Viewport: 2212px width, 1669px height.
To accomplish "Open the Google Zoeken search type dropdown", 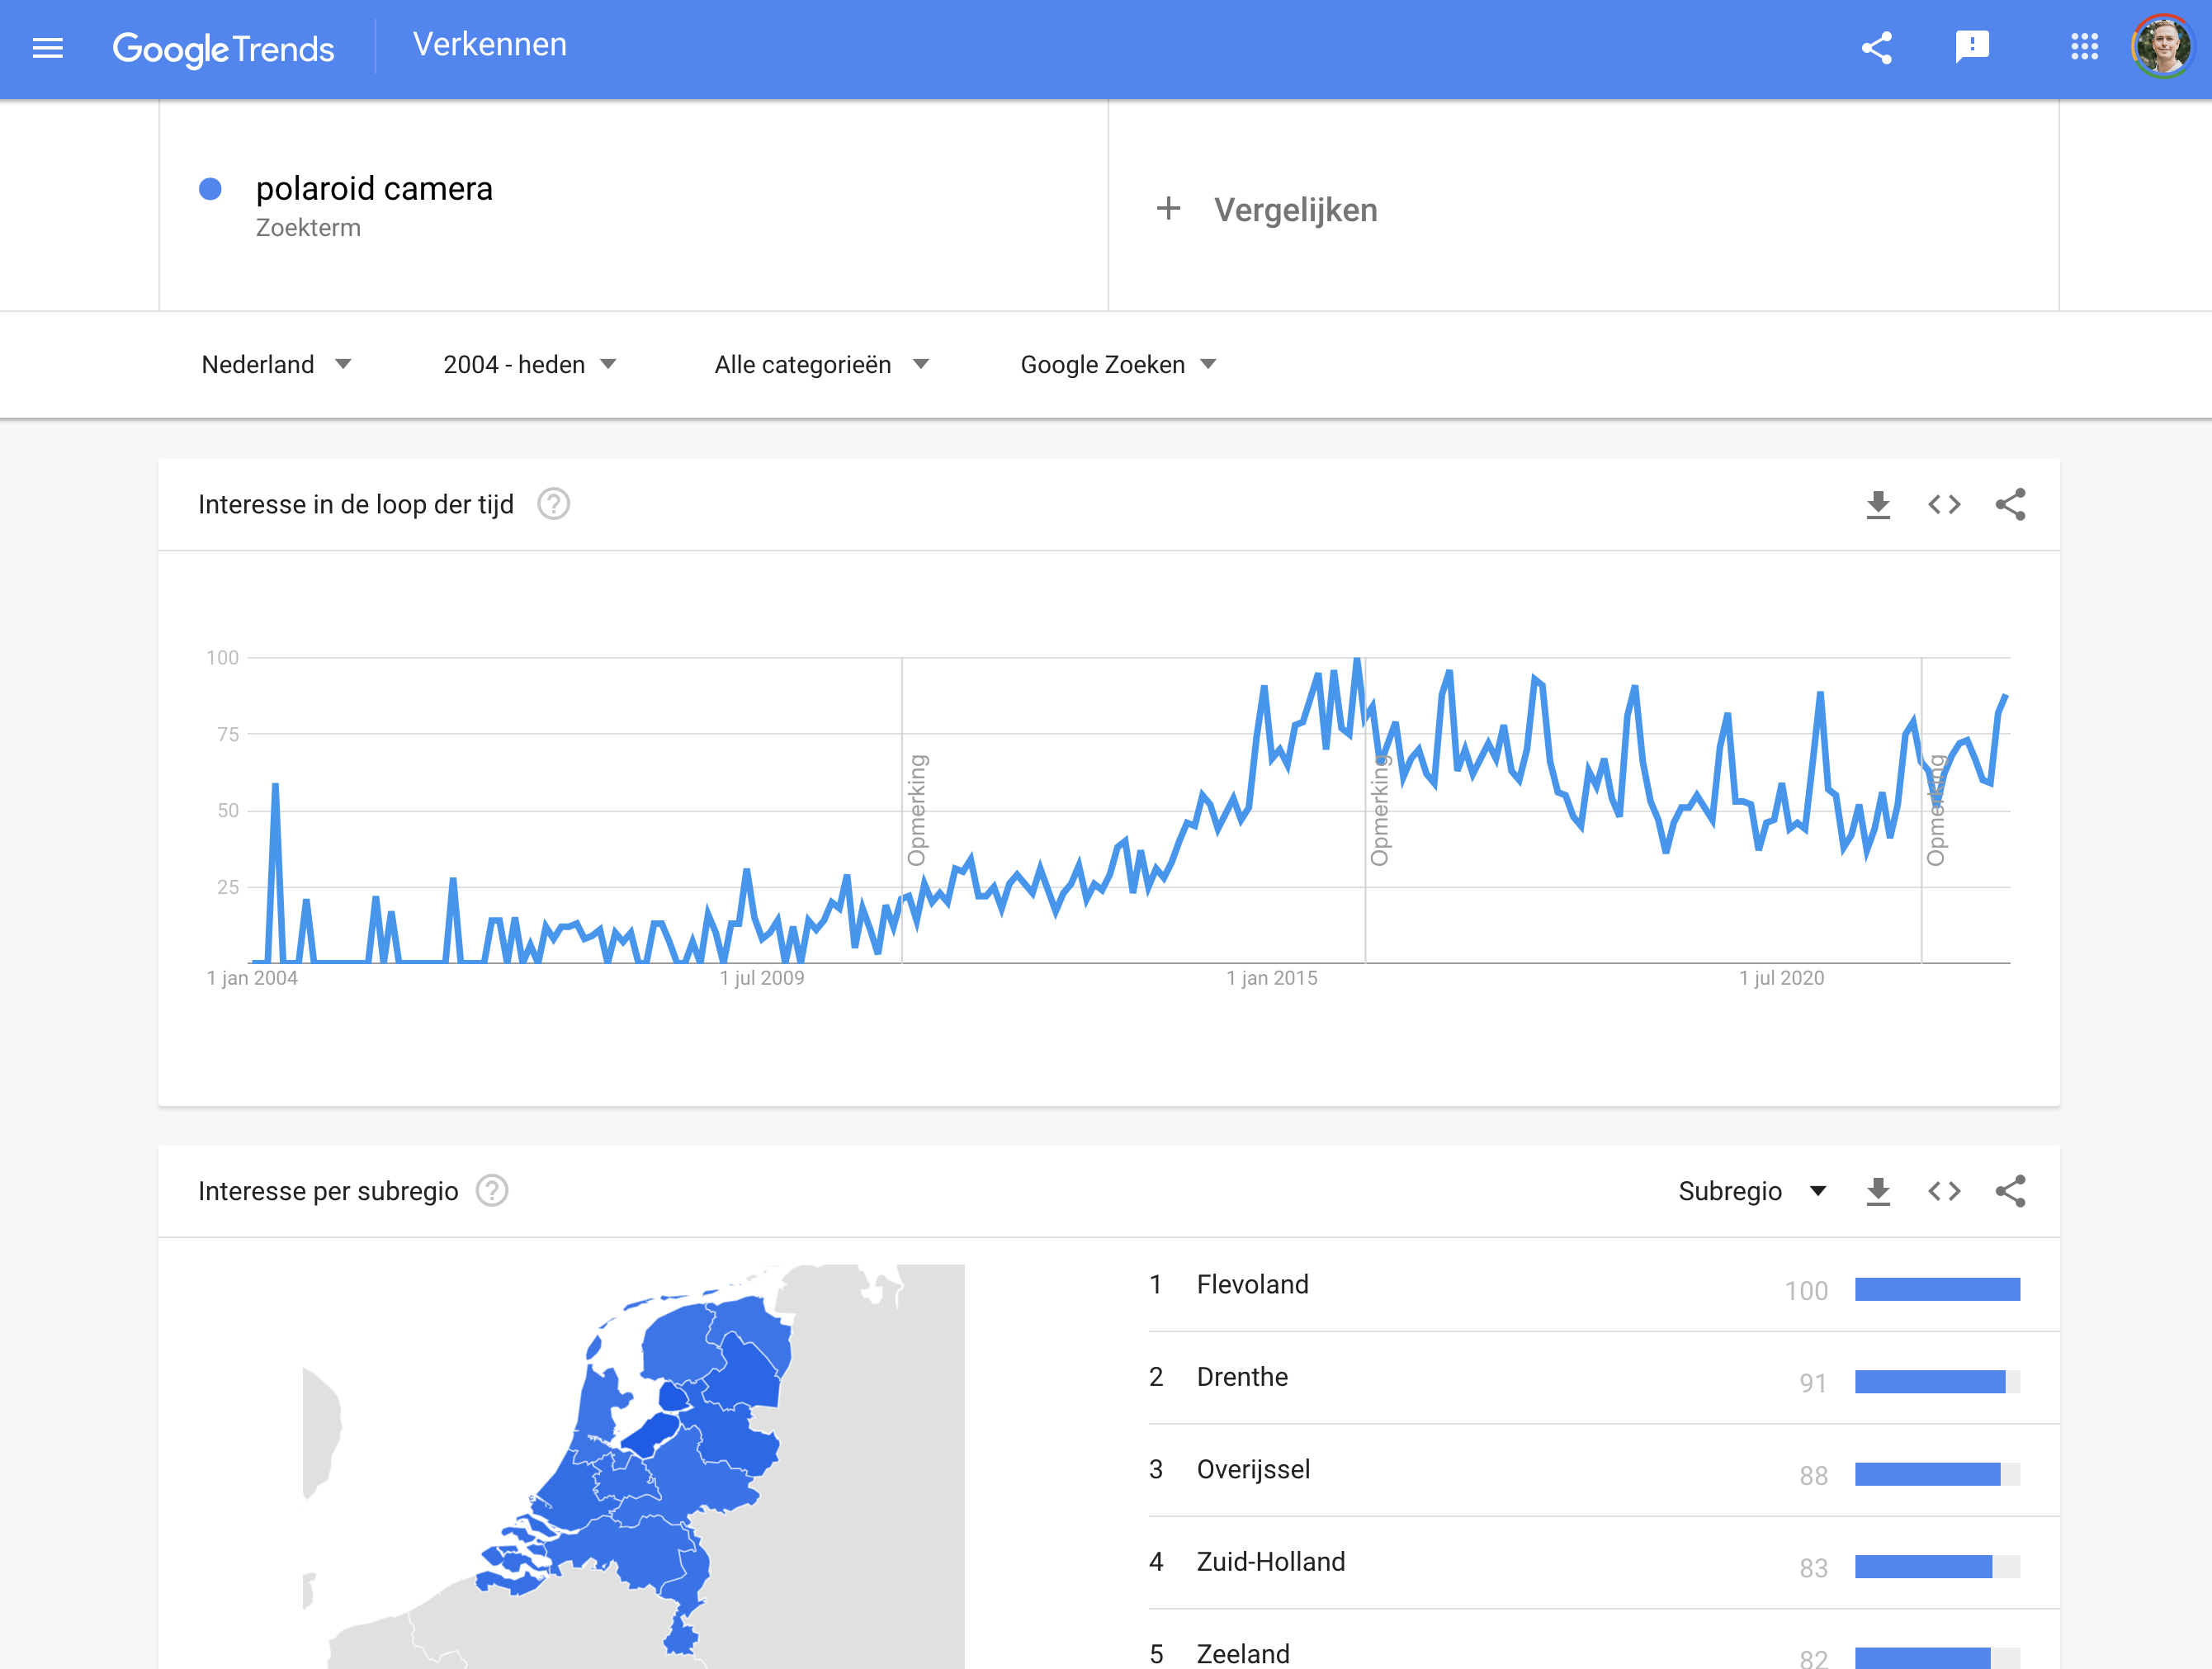I will [1118, 365].
